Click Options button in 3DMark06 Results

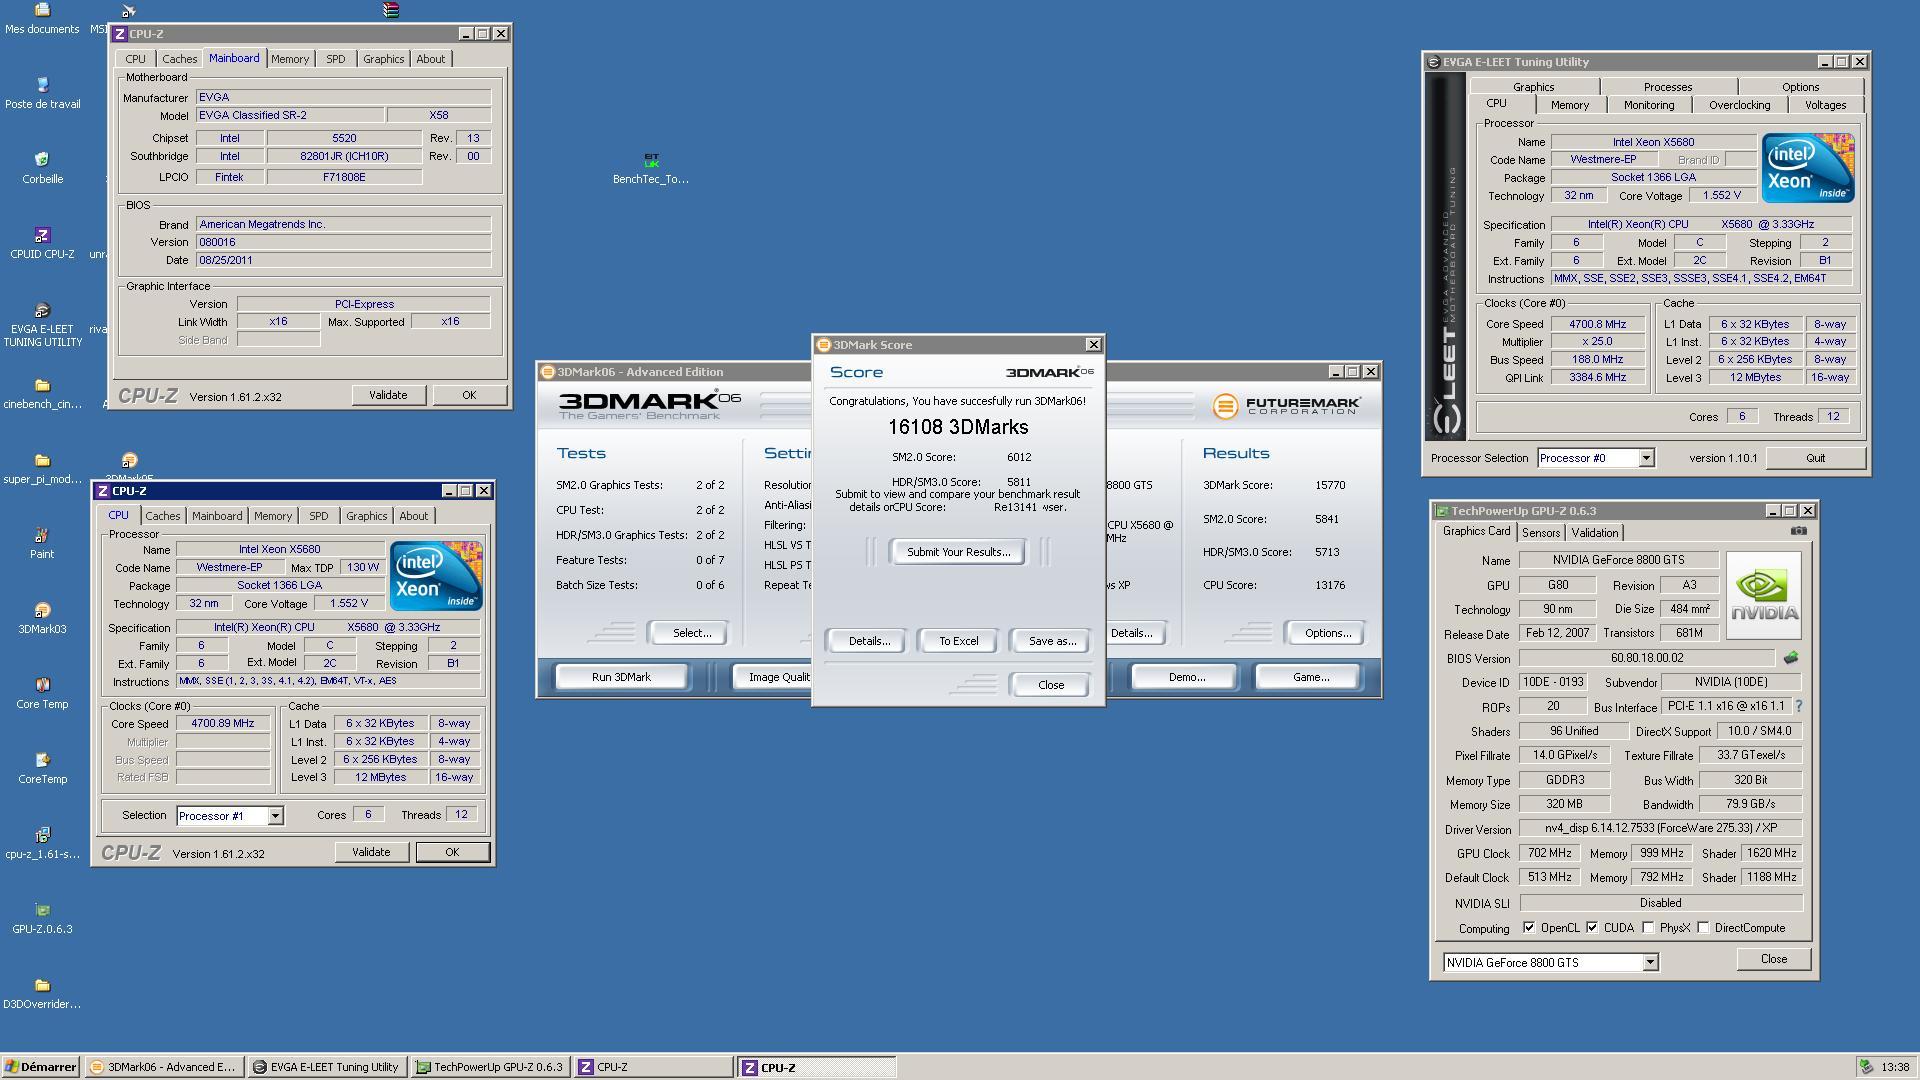click(x=1328, y=633)
